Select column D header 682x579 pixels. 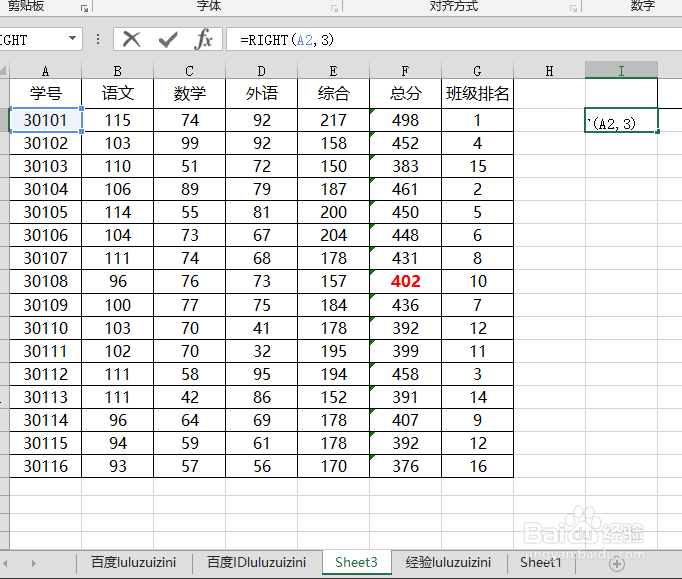pos(261,70)
